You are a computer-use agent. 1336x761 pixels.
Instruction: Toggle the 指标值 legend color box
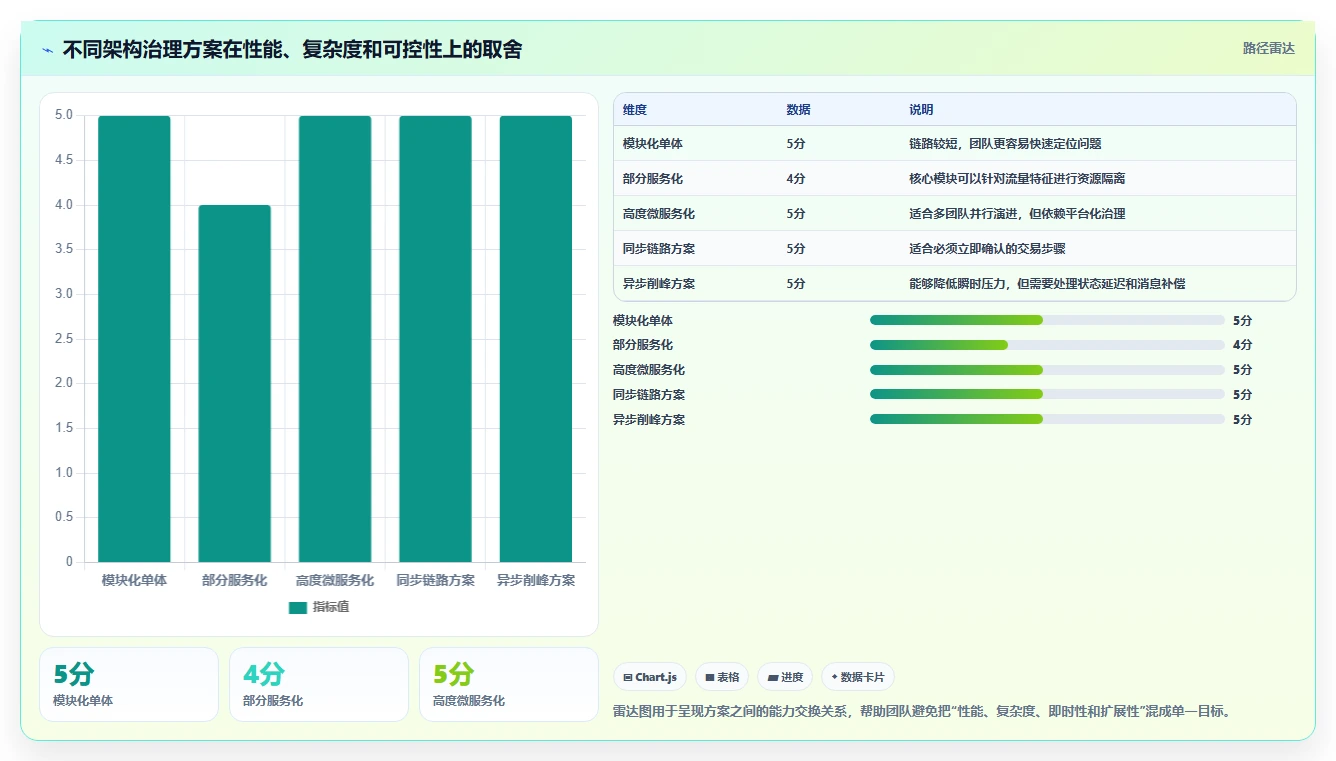pyautogui.click(x=297, y=607)
